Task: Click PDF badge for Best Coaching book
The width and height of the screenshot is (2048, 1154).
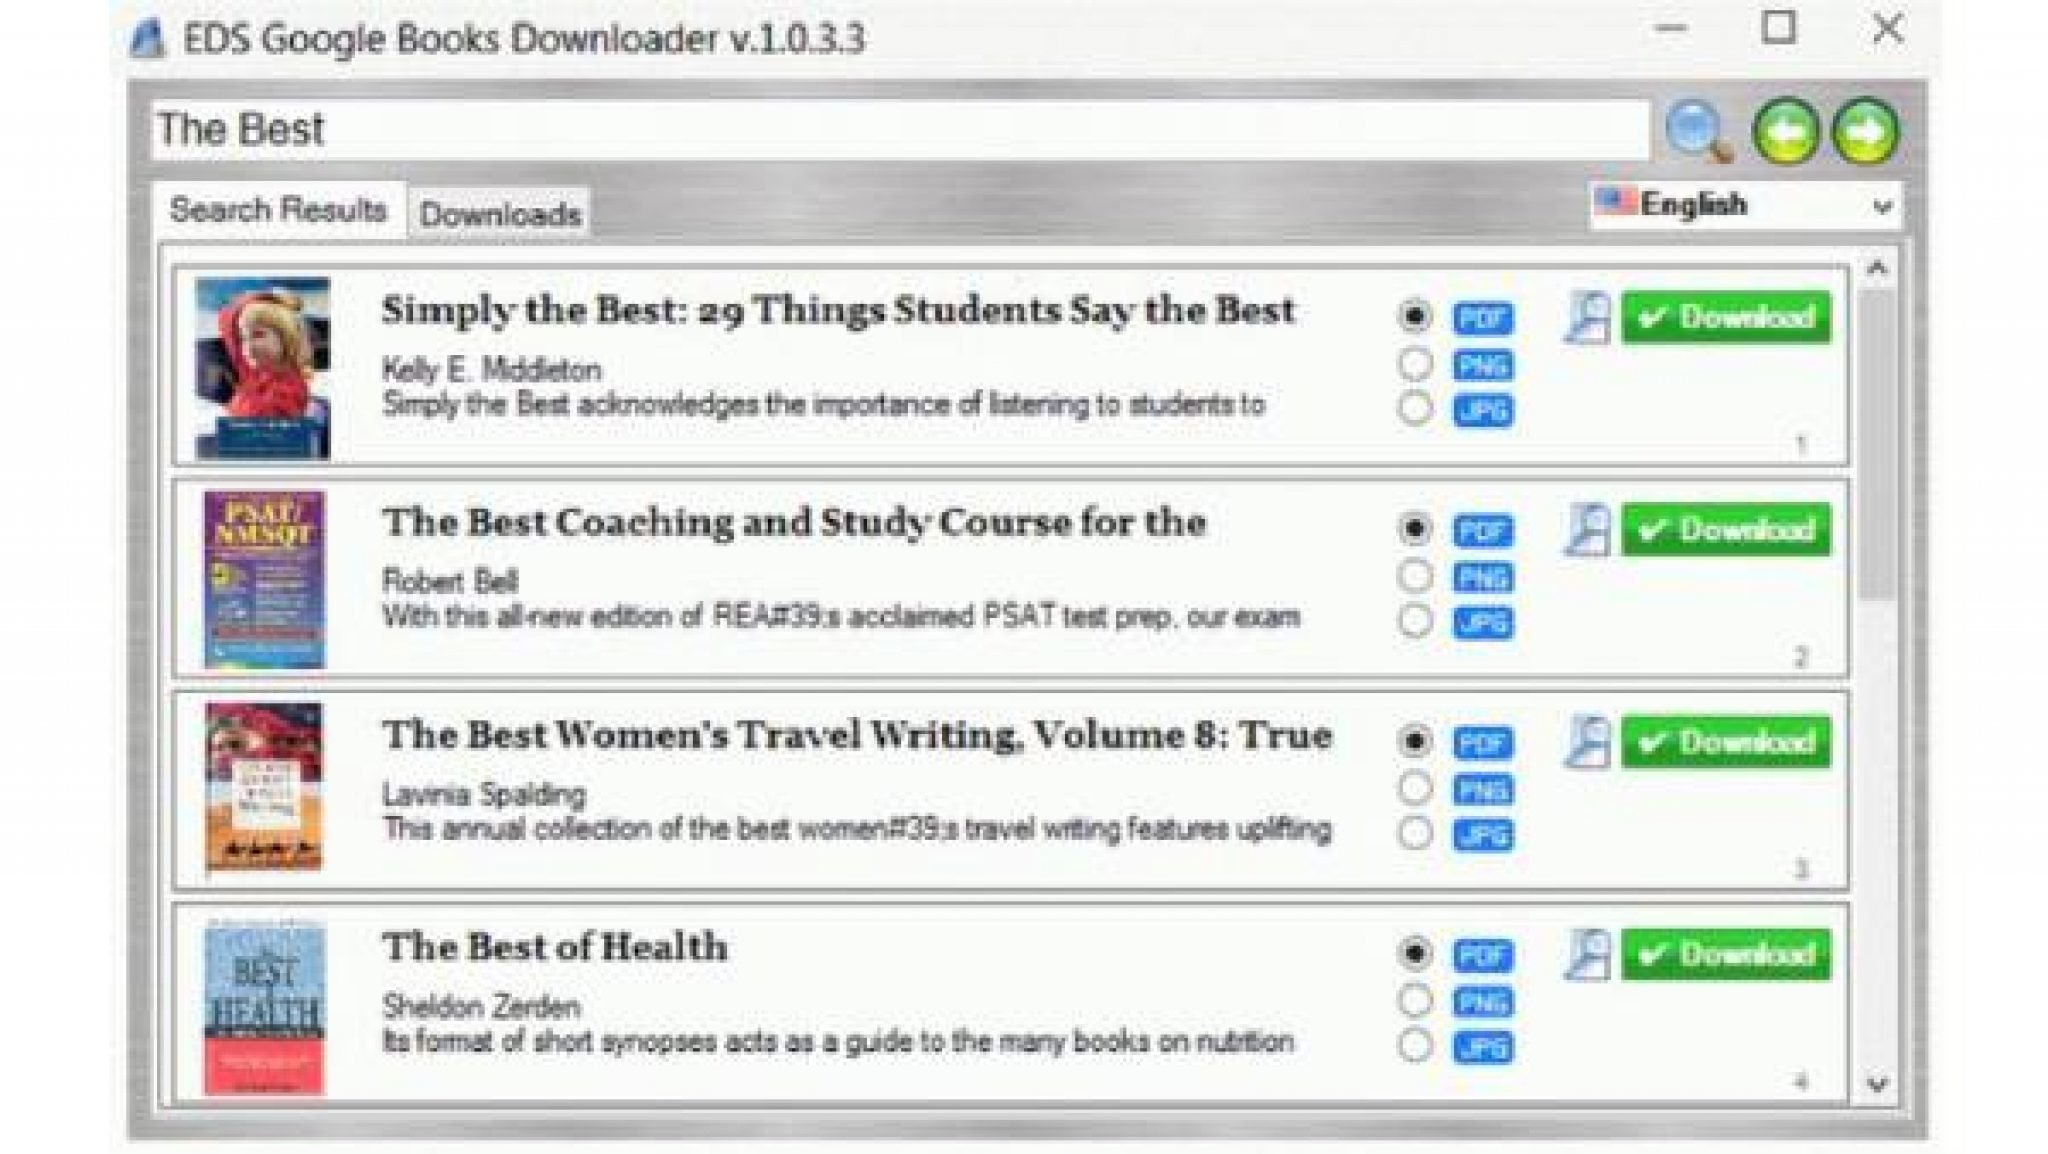Action: [x=1483, y=530]
